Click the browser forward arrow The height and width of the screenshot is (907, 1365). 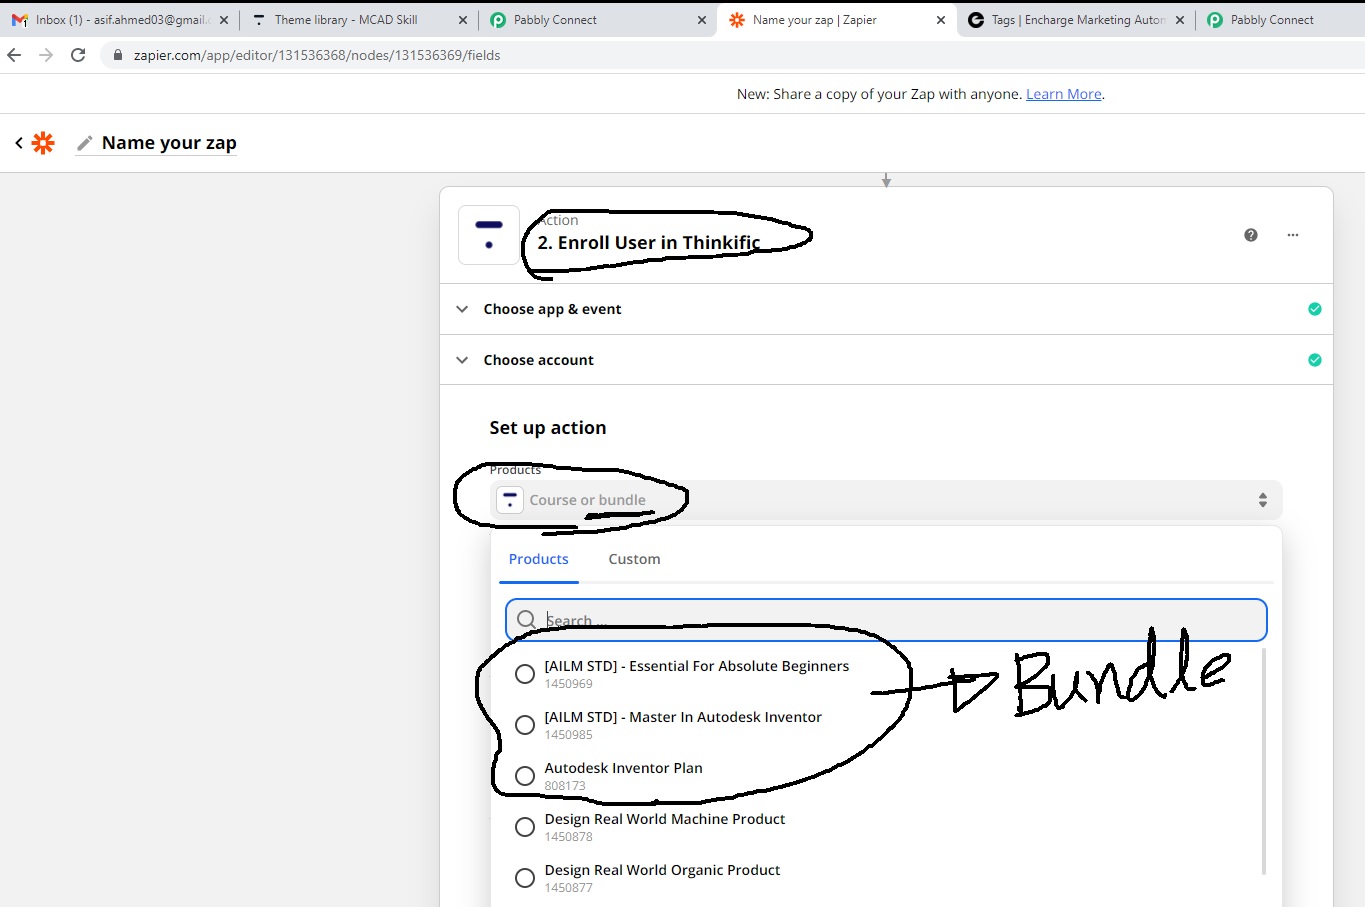pos(46,55)
